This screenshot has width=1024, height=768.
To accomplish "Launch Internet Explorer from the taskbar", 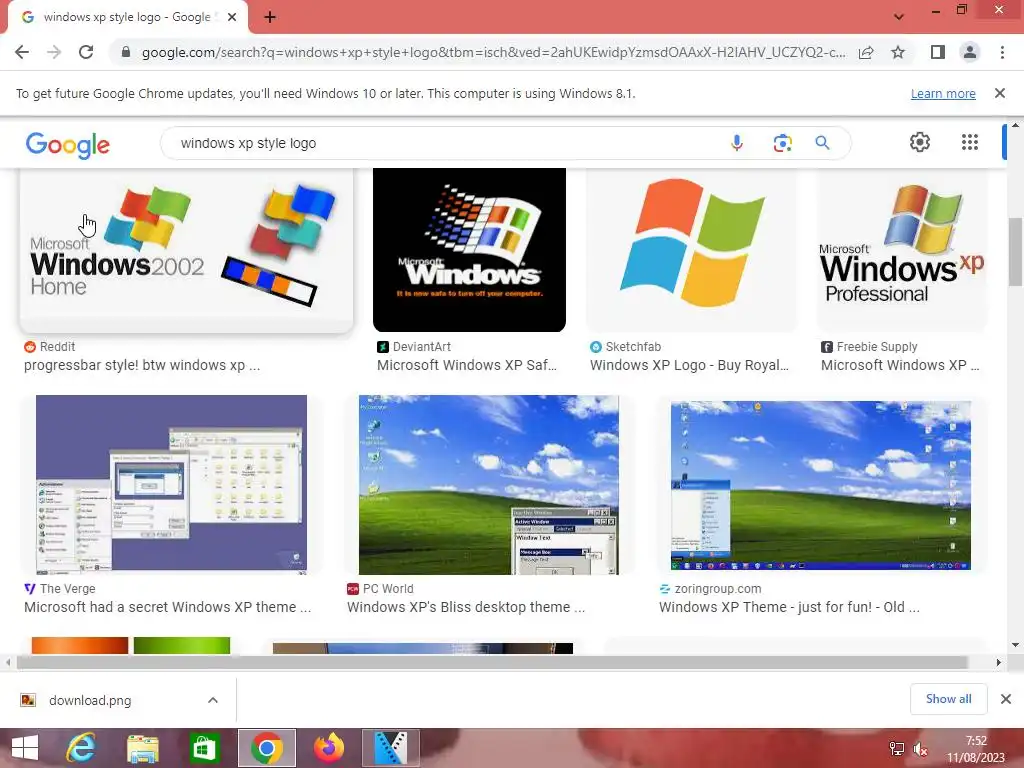I will 81,748.
